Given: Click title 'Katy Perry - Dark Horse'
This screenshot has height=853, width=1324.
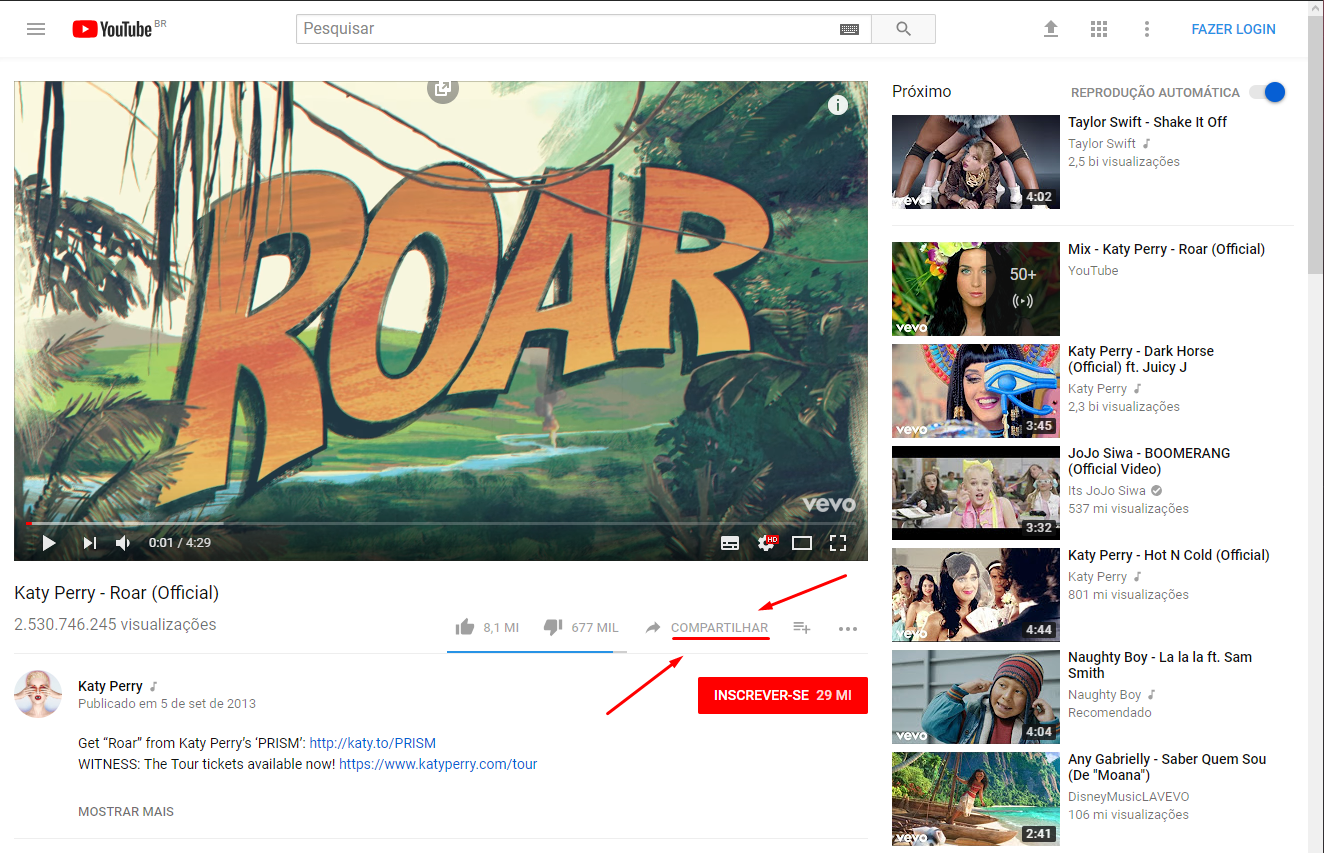Looking at the screenshot, I should pyautogui.click(x=1141, y=359).
